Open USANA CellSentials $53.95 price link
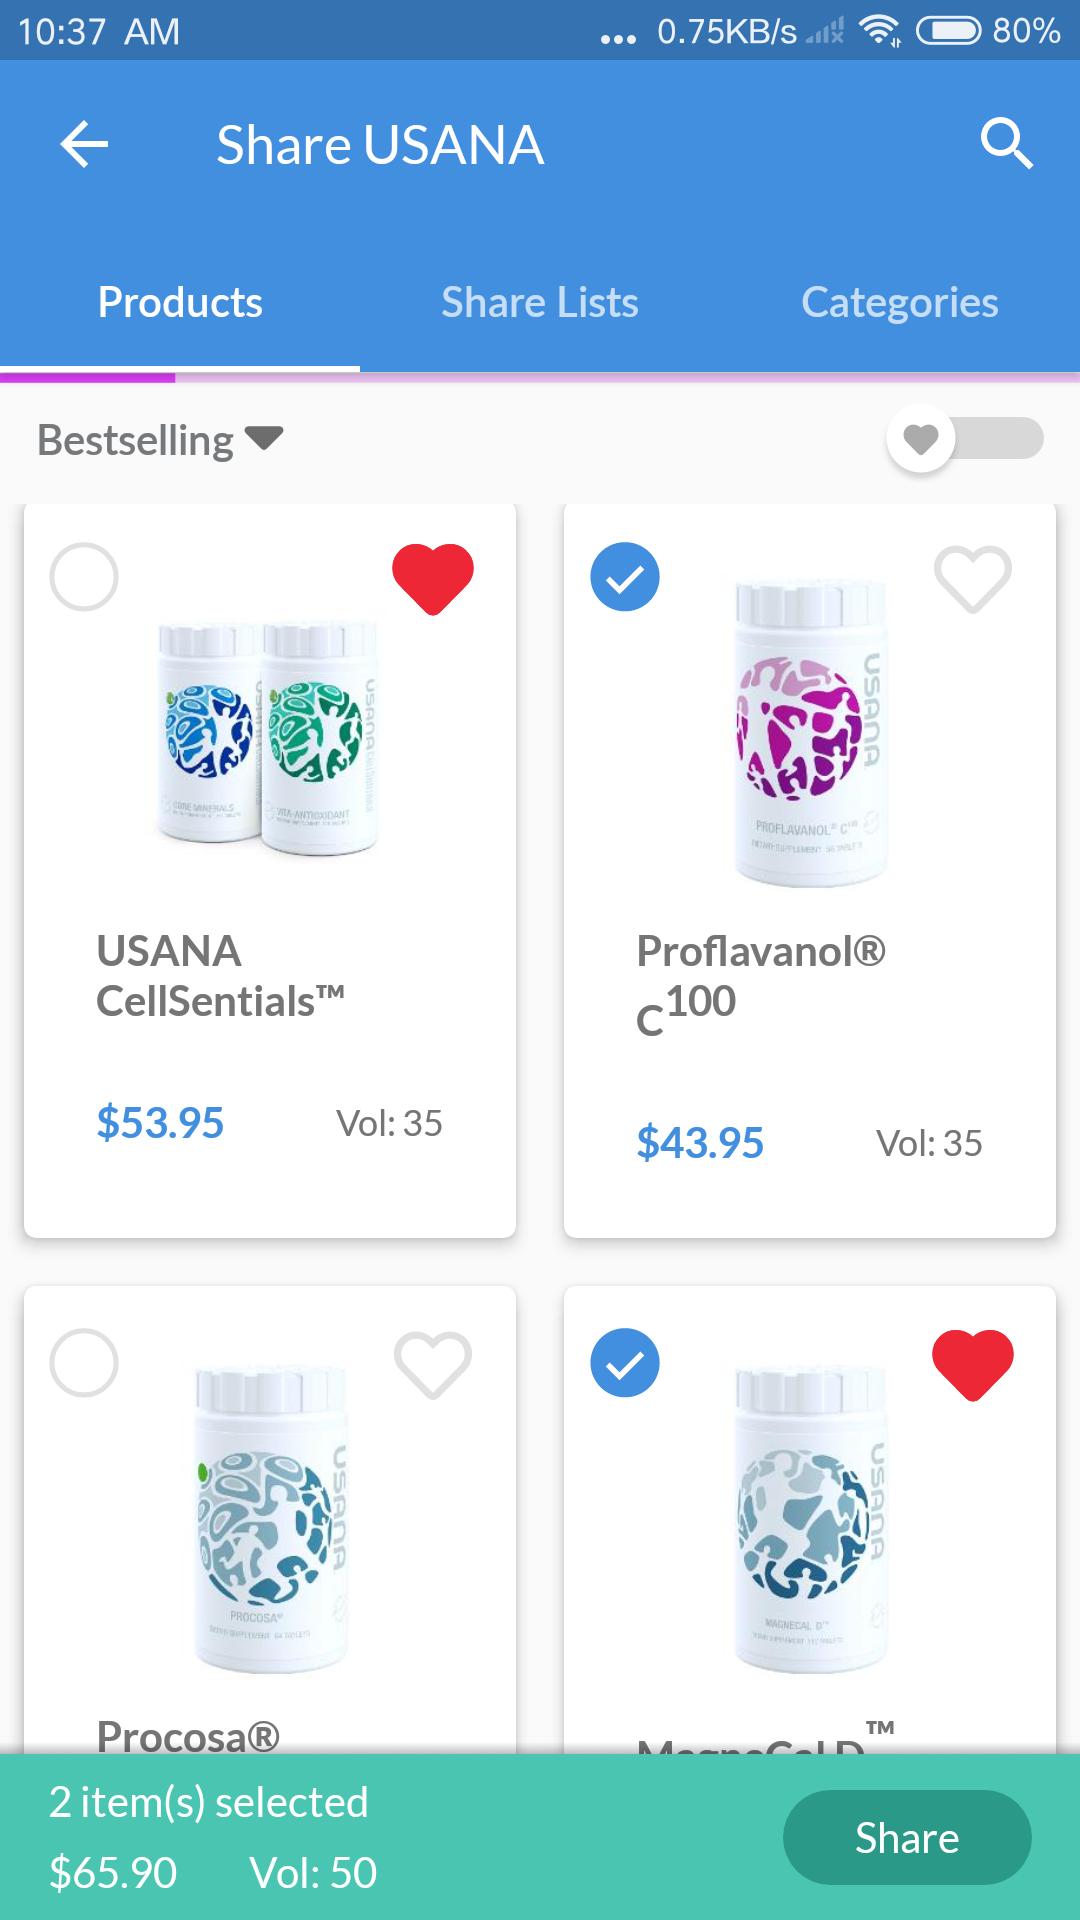Screen dimensions: 1080x1920 (160, 1122)
